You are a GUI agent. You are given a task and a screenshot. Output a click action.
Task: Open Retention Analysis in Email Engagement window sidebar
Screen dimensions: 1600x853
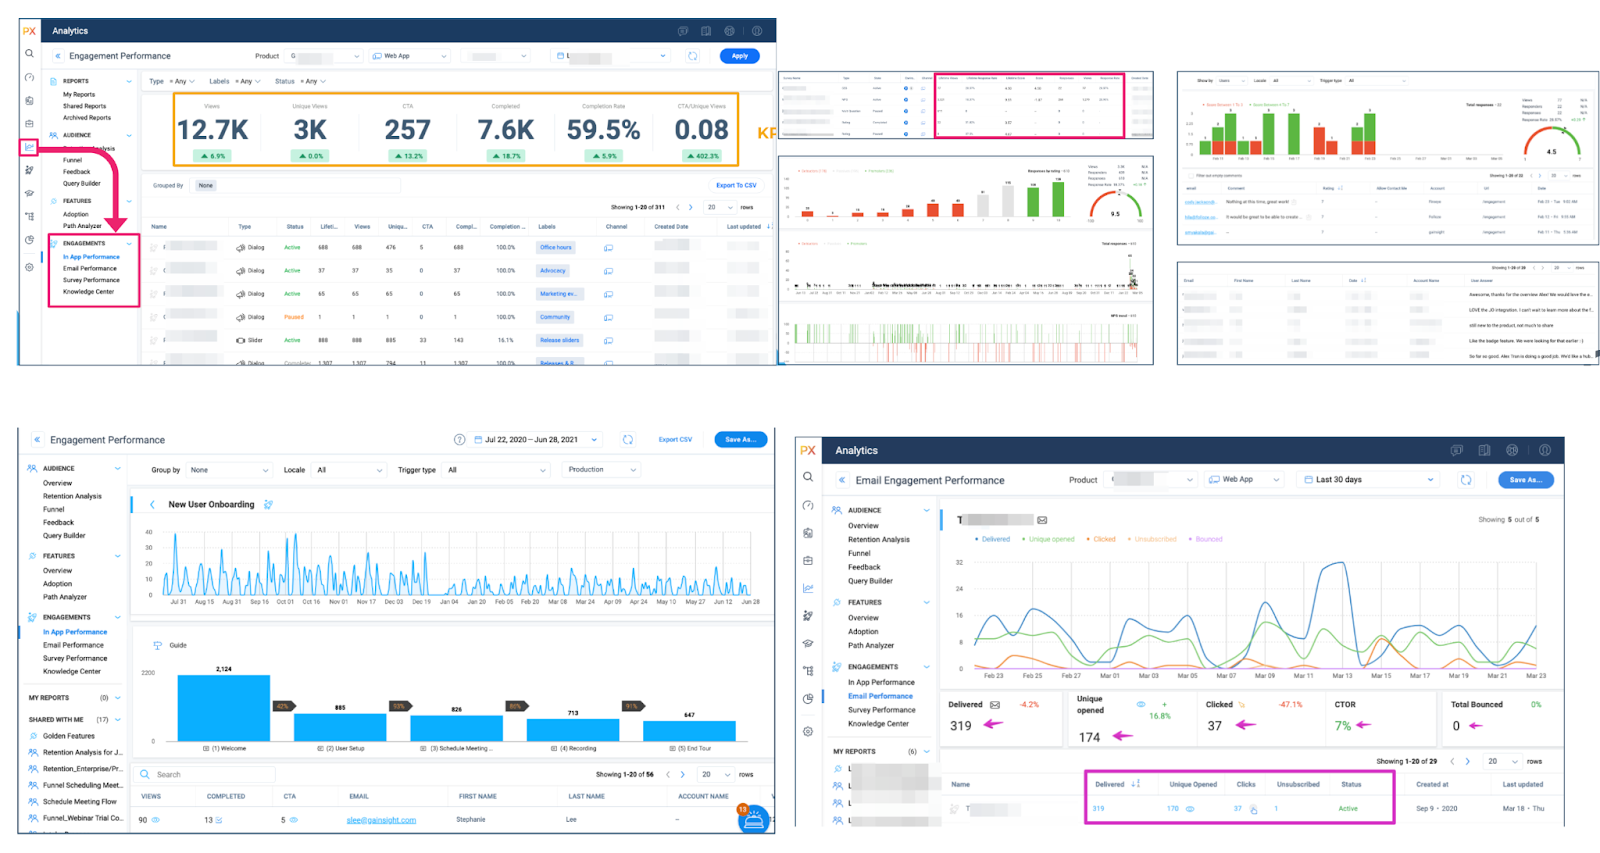tap(879, 539)
